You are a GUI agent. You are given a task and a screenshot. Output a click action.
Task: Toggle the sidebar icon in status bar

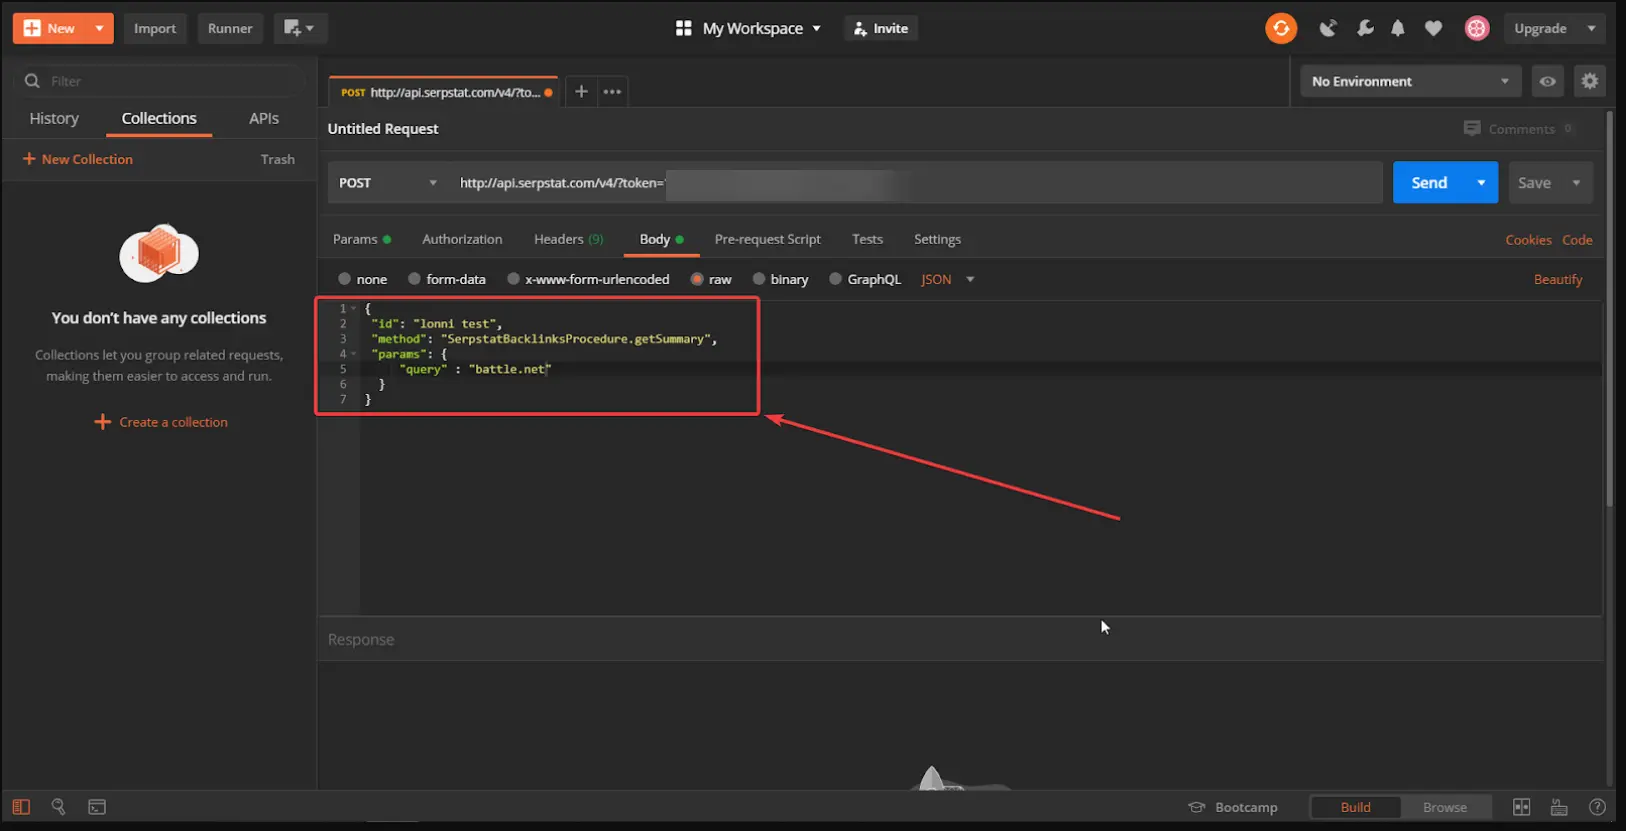tap(21, 807)
